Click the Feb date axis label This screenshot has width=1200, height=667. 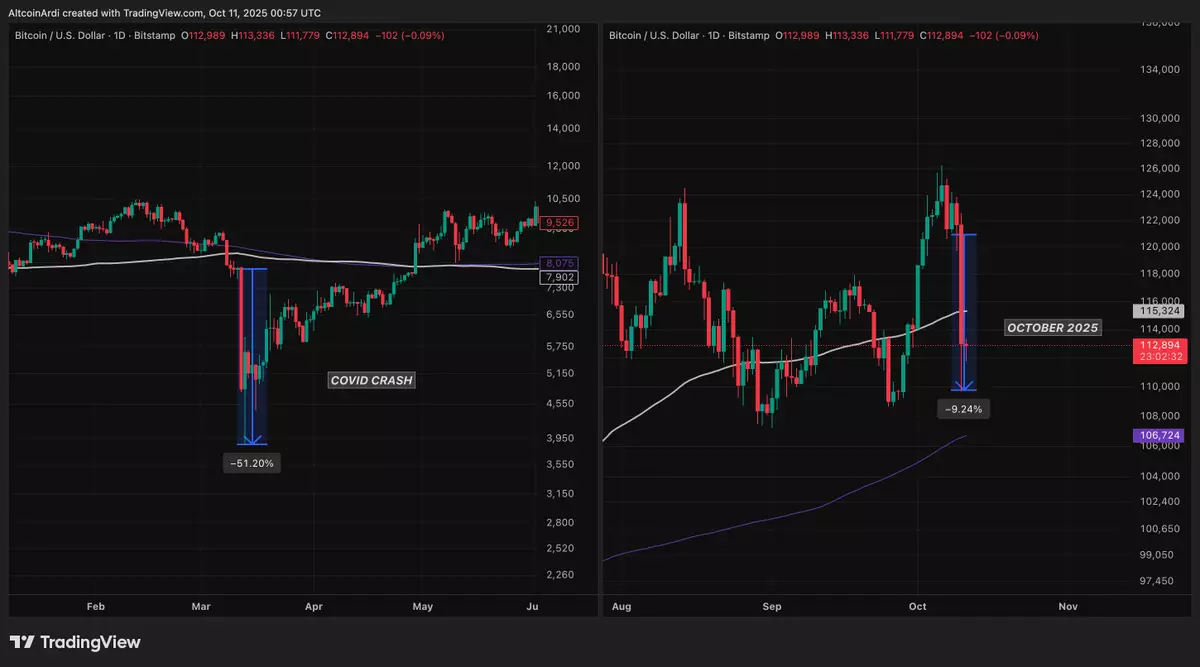96,606
